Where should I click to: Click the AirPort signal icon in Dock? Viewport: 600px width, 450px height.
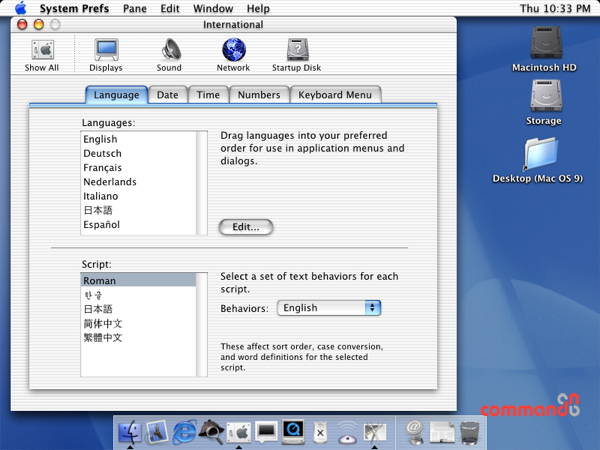click(x=347, y=433)
